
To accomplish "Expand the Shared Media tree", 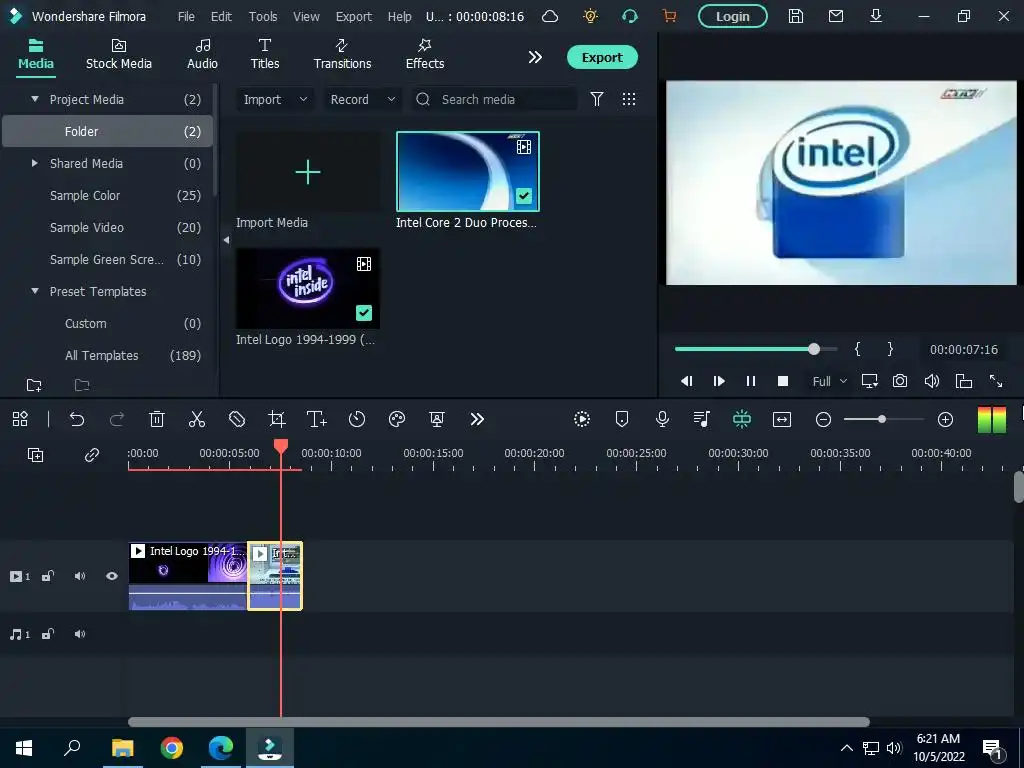I will click(35, 163).
